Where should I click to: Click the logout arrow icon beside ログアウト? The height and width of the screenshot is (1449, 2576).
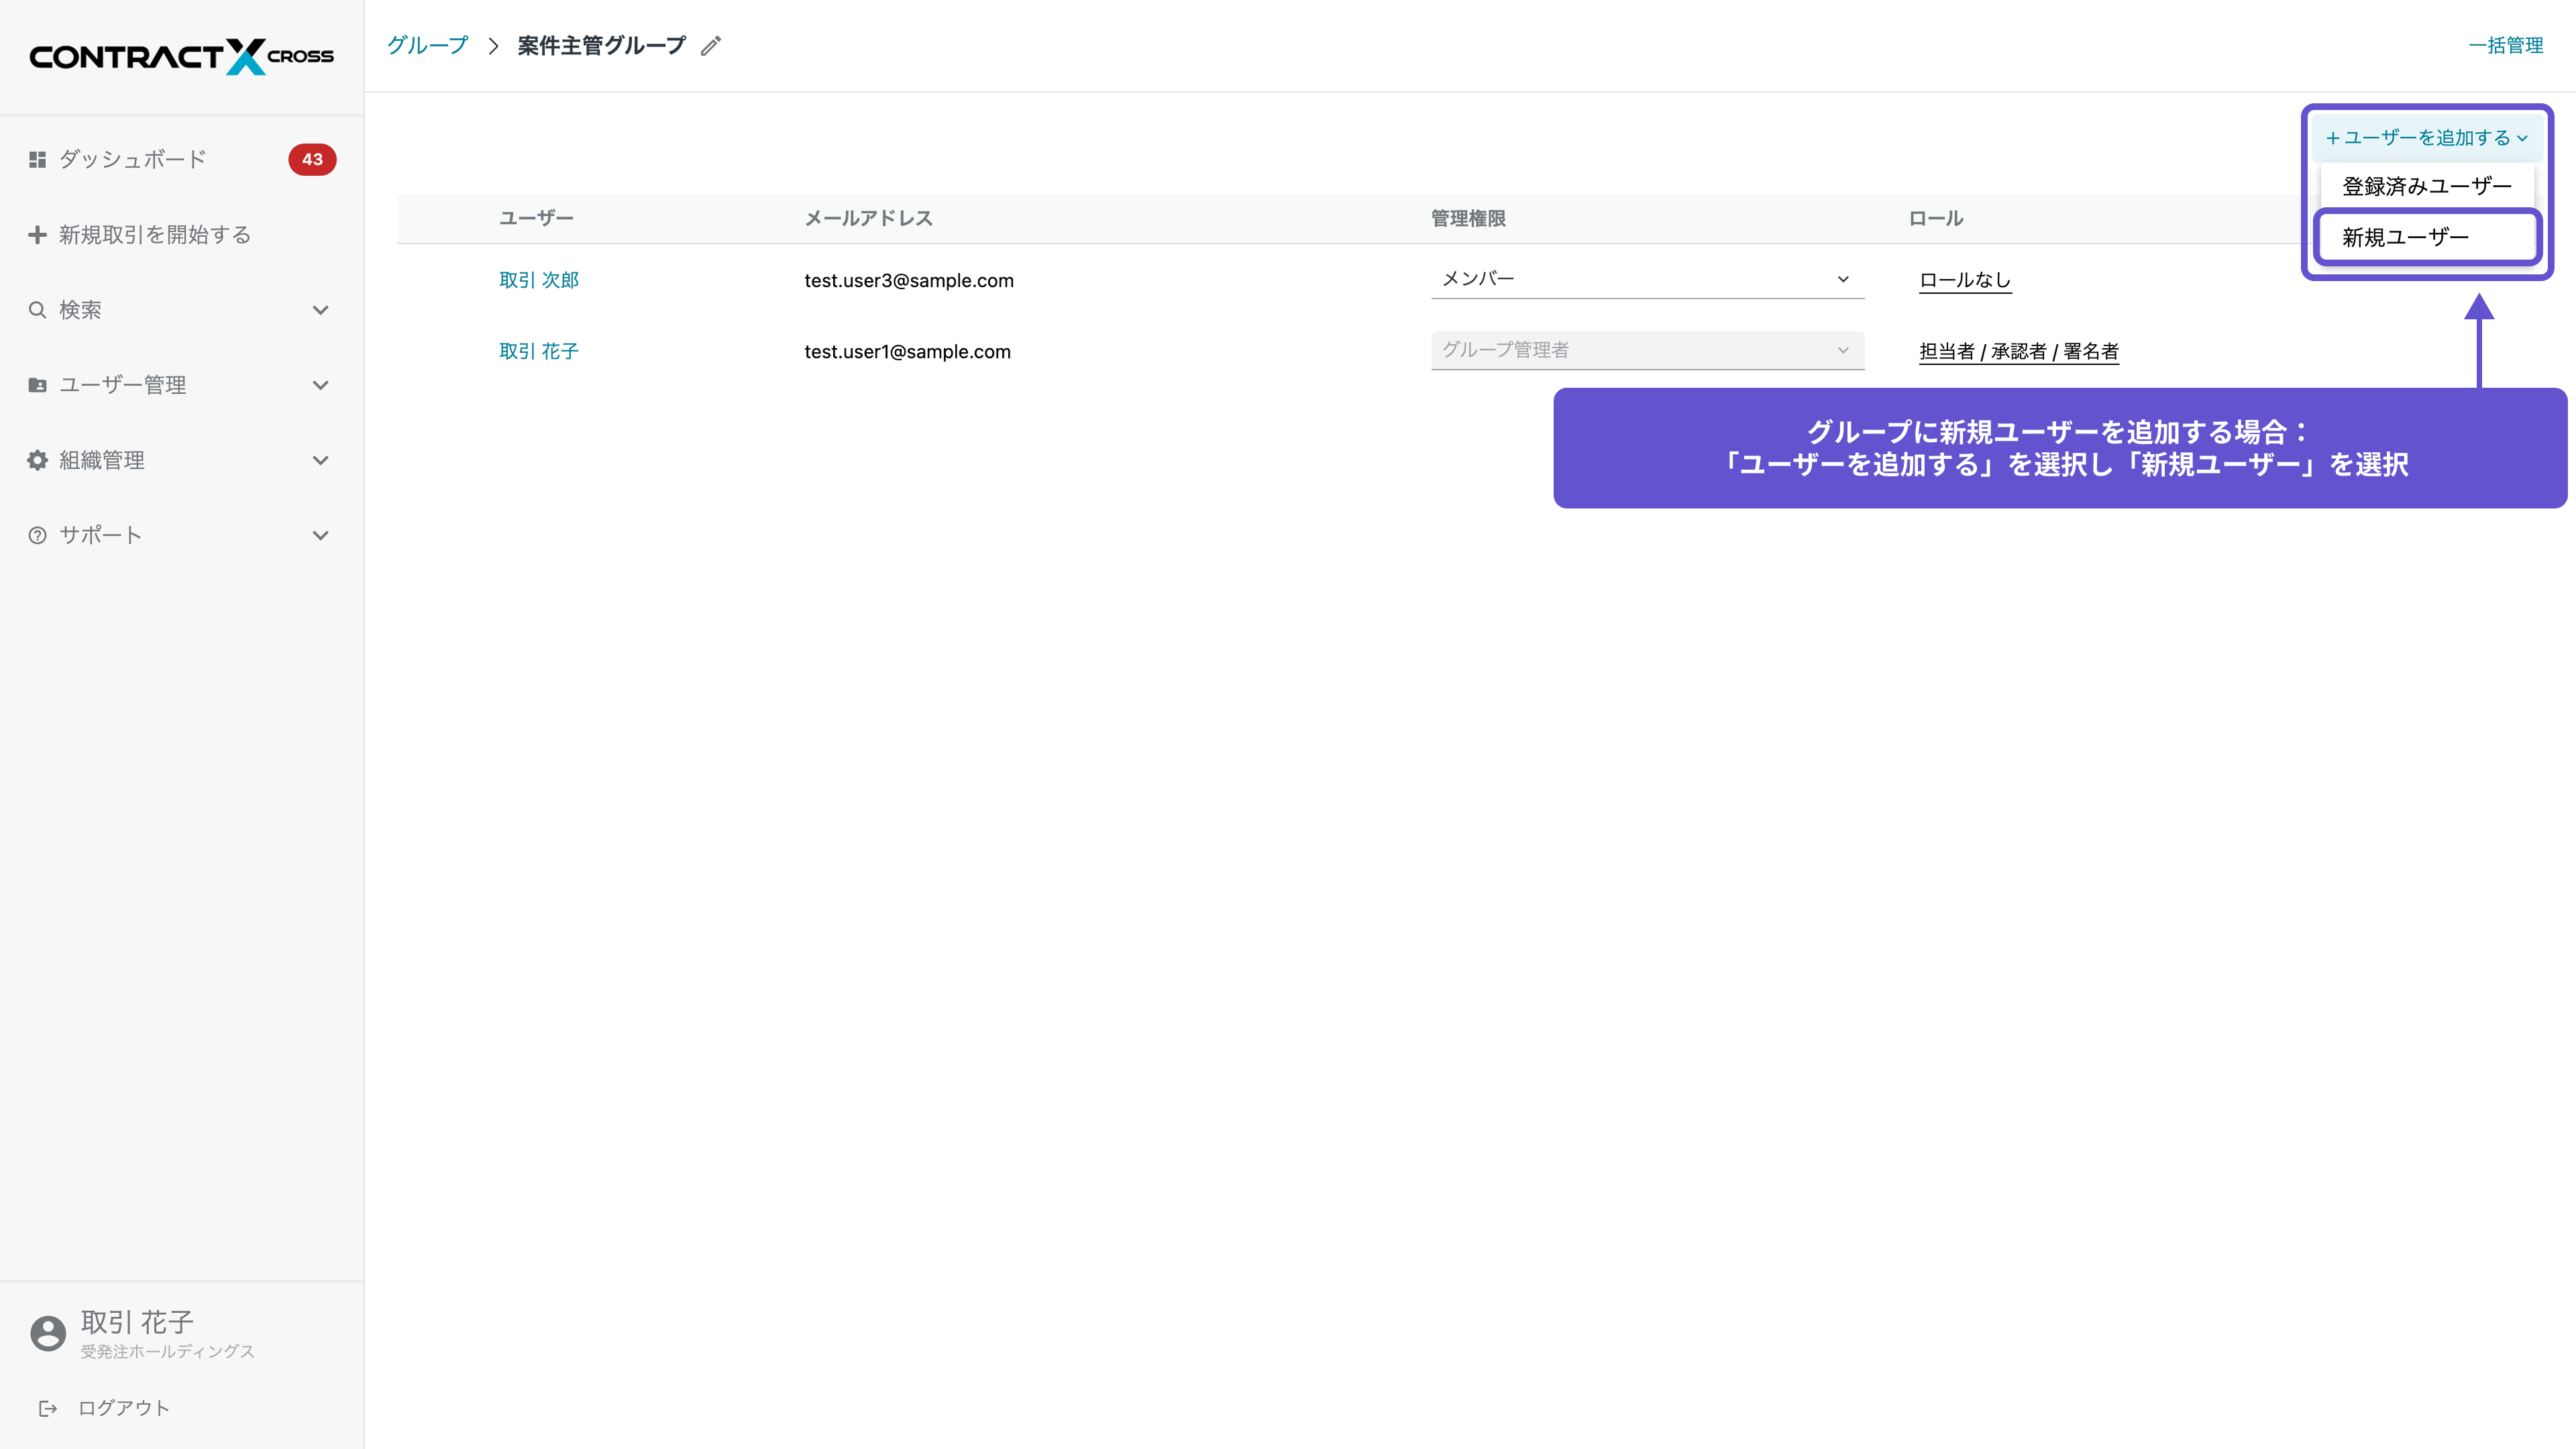[47, 1407]
